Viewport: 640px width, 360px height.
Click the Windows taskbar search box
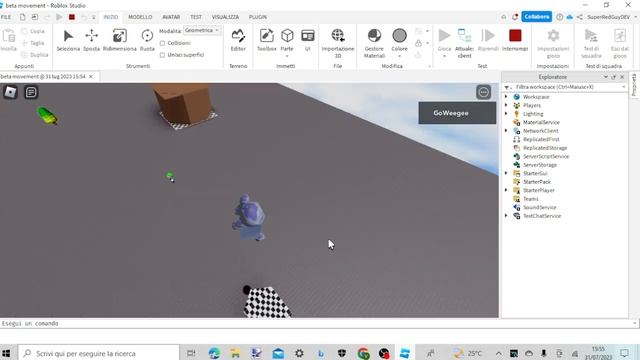coord(98,353)
